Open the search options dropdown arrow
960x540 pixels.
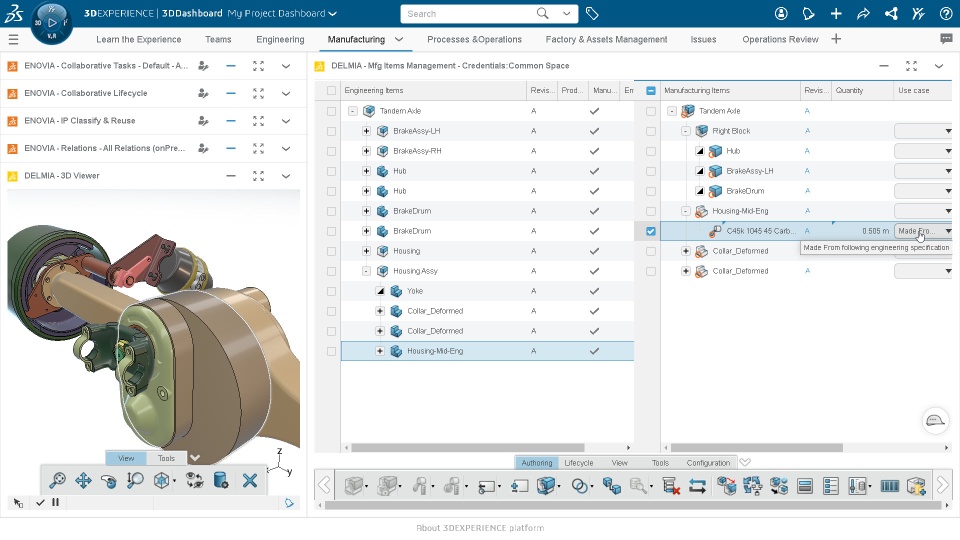pyautogui.click(x=567, y=13)
